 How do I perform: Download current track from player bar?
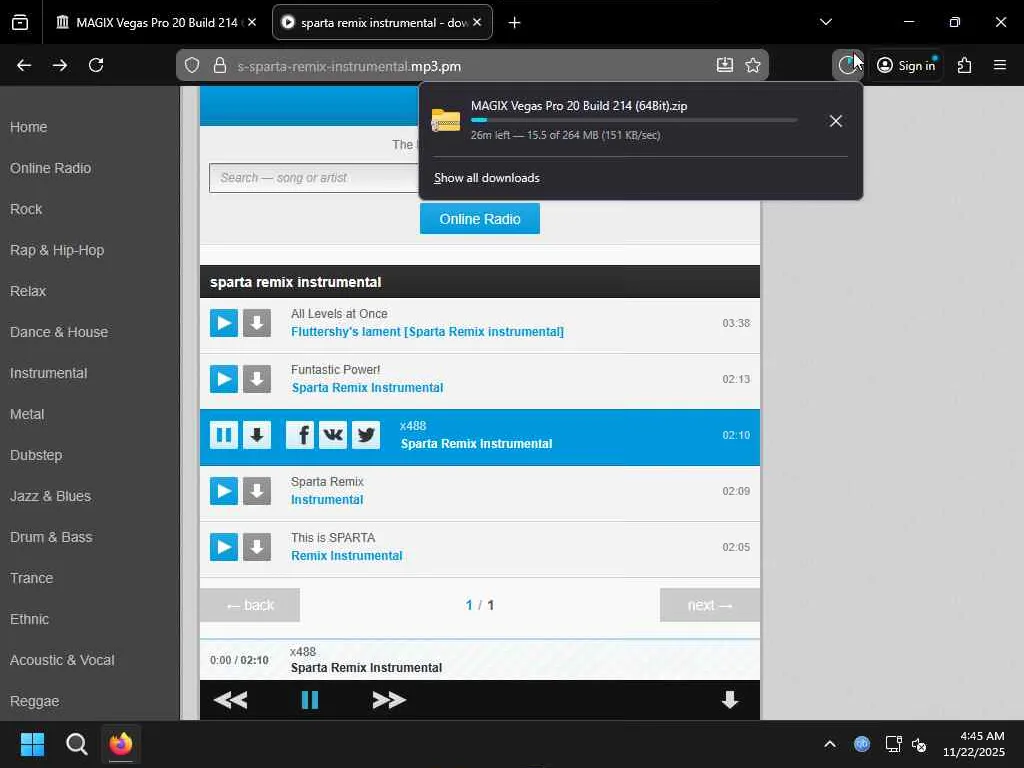730,700
